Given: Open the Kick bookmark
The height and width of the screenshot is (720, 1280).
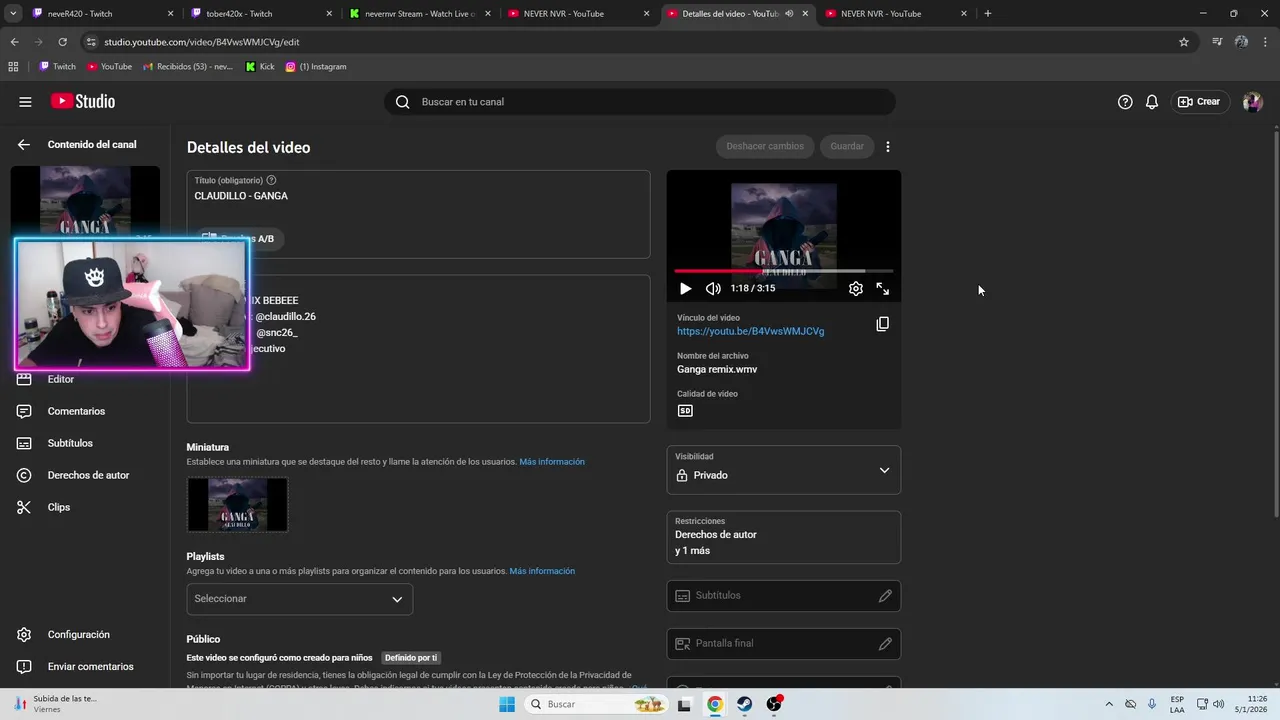Looking at the screenshot, I should (259, 67).
